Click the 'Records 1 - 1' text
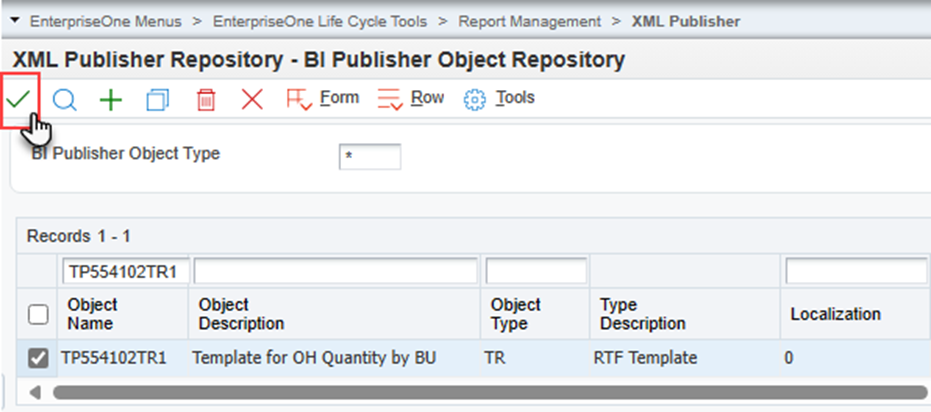The image size is (931, 412). coord(78,236)
